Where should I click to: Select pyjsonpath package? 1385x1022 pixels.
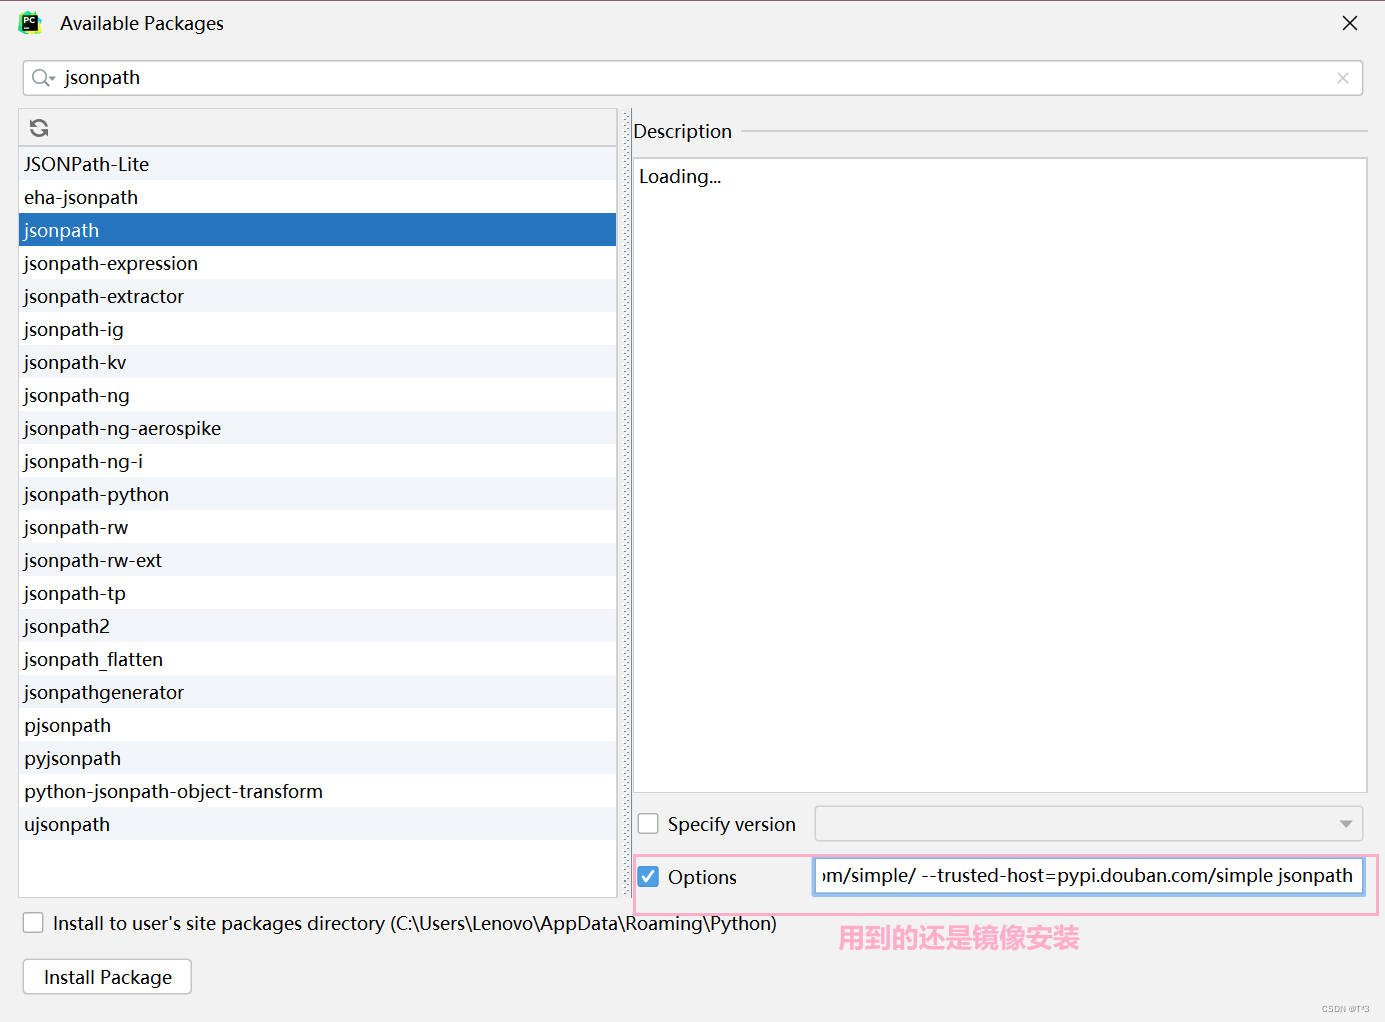tap(318, 758)
